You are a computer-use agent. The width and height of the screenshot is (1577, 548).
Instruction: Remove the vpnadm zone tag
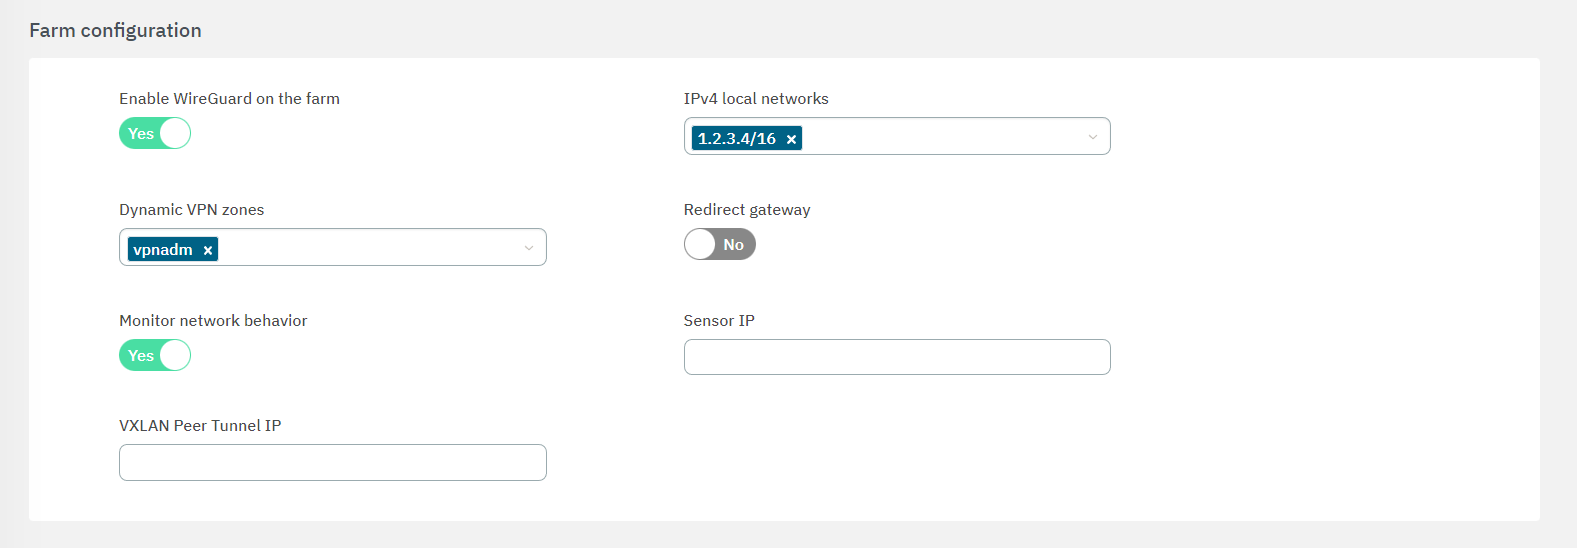[208, 250]
